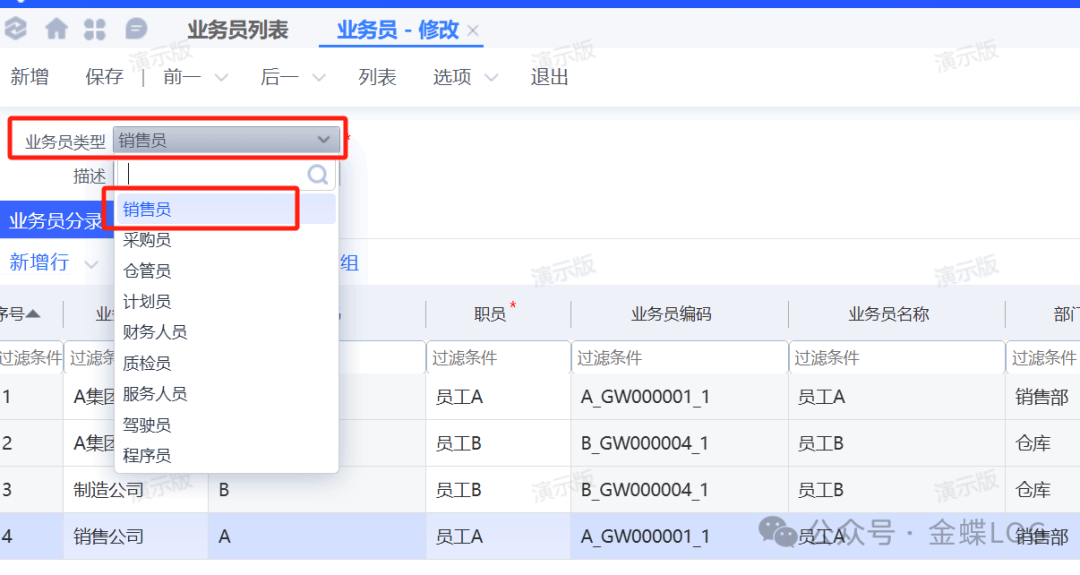Expand the 后一 dropdown arrow
The height and width of the screenshot is (575, 1080).
pos(319,78)
